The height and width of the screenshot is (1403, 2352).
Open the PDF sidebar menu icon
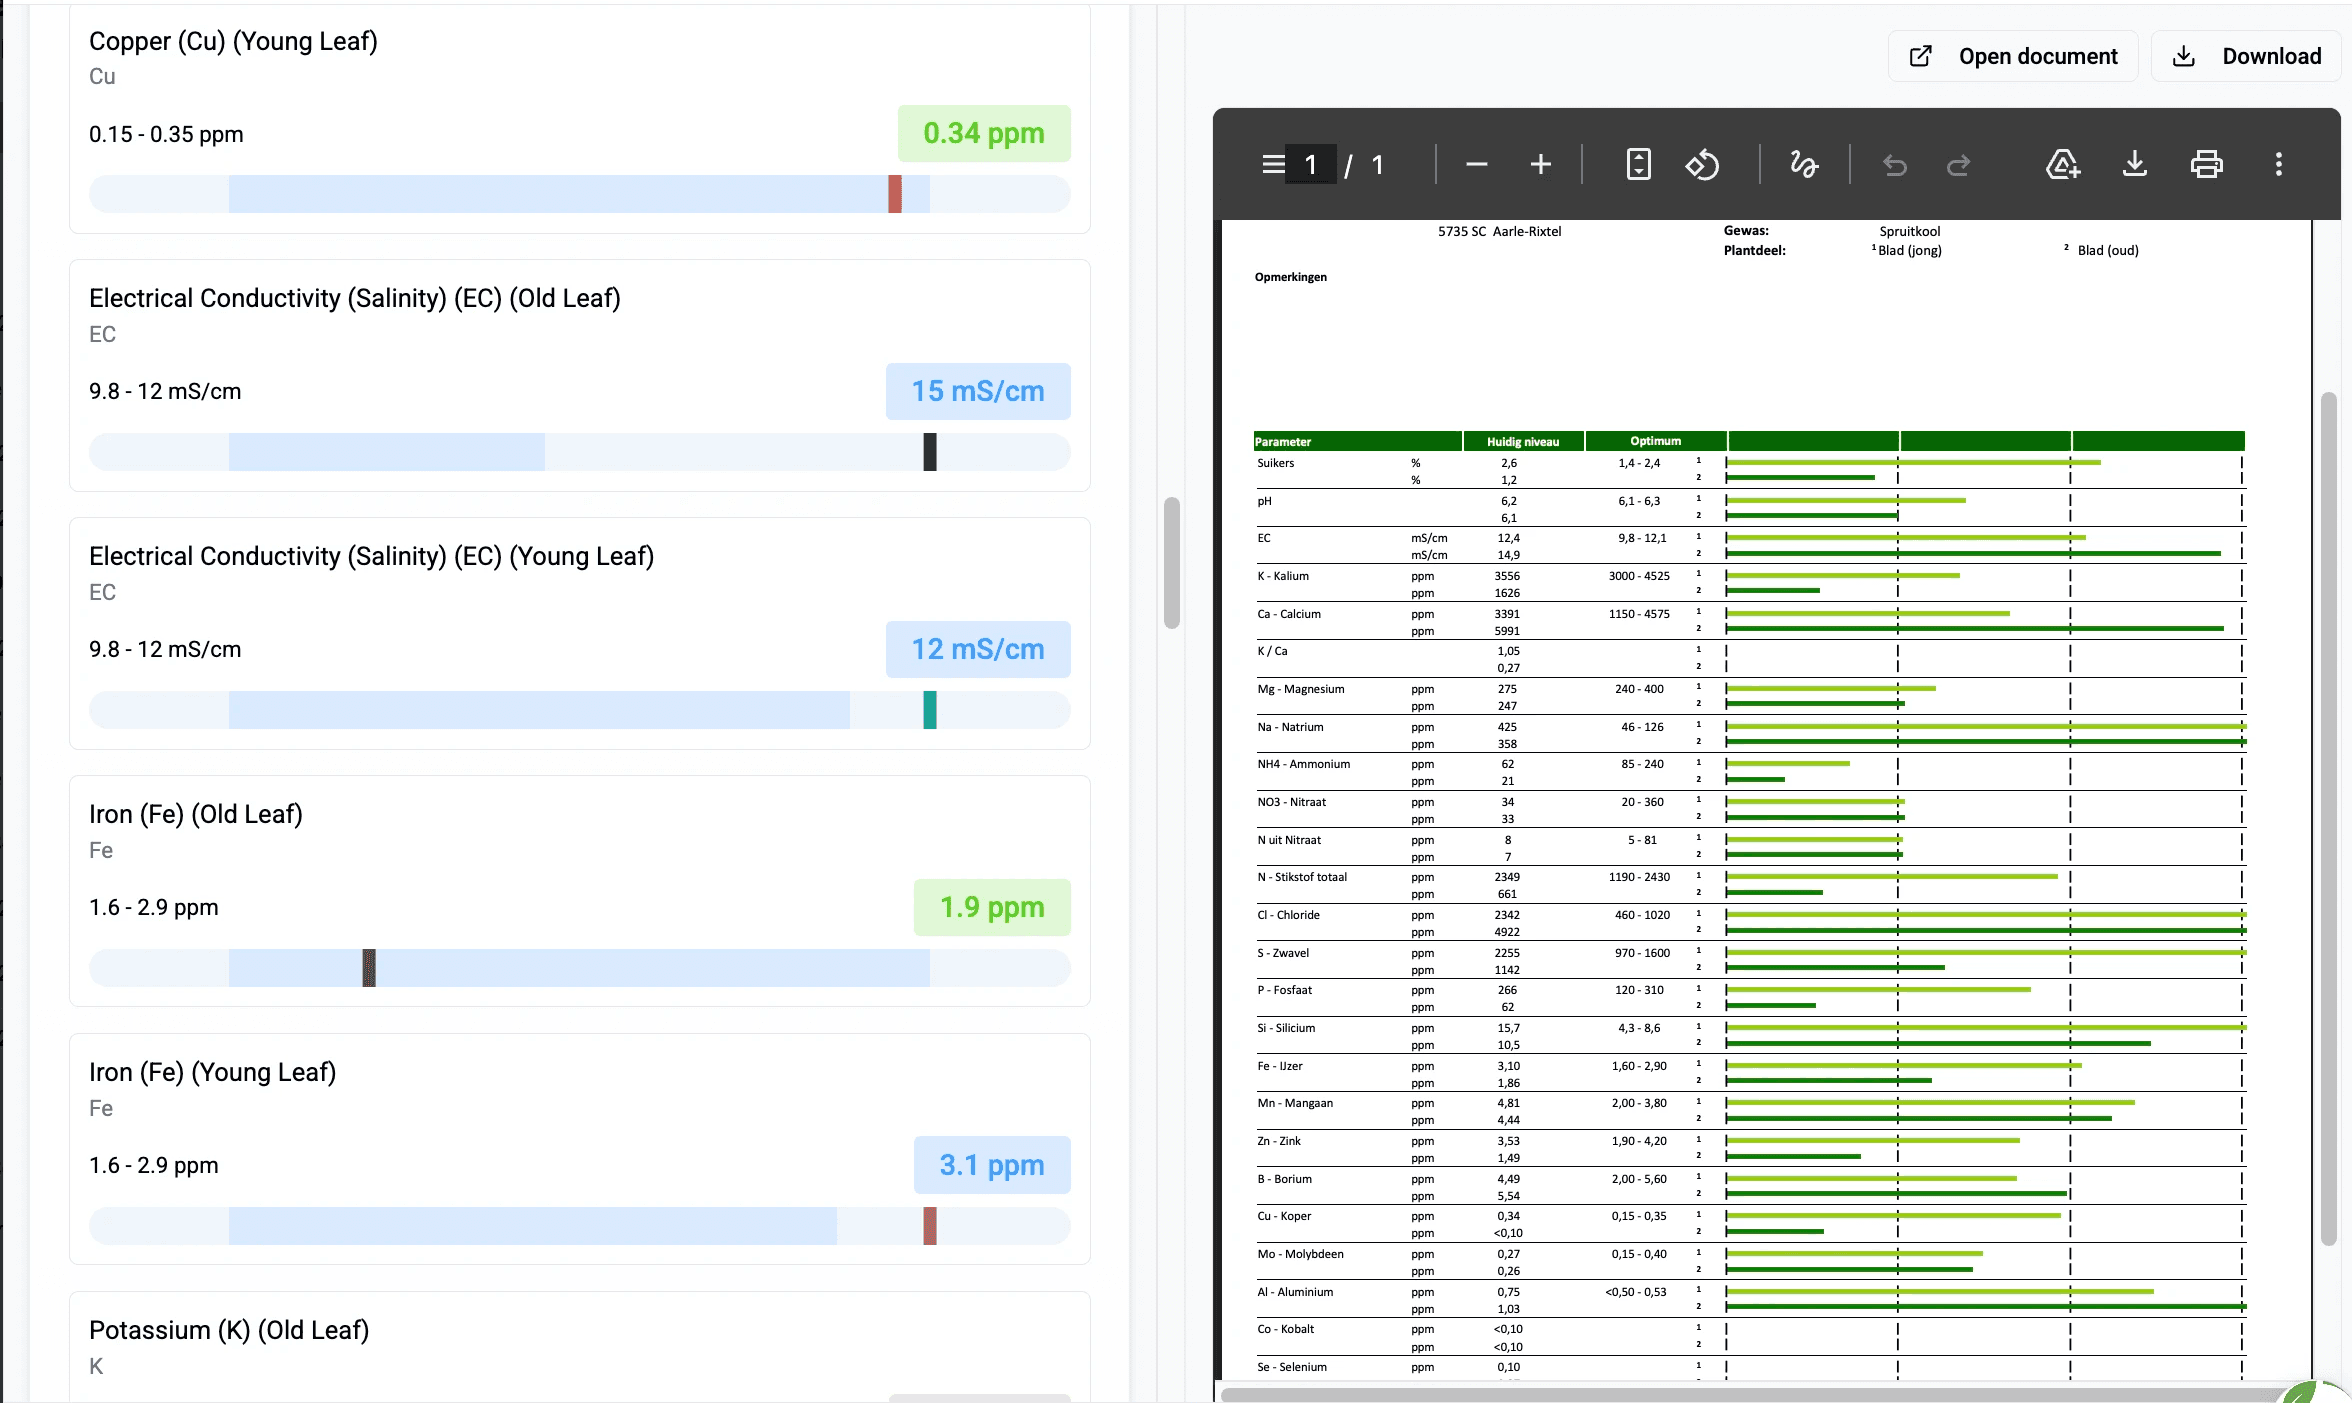coord(1273,164)
